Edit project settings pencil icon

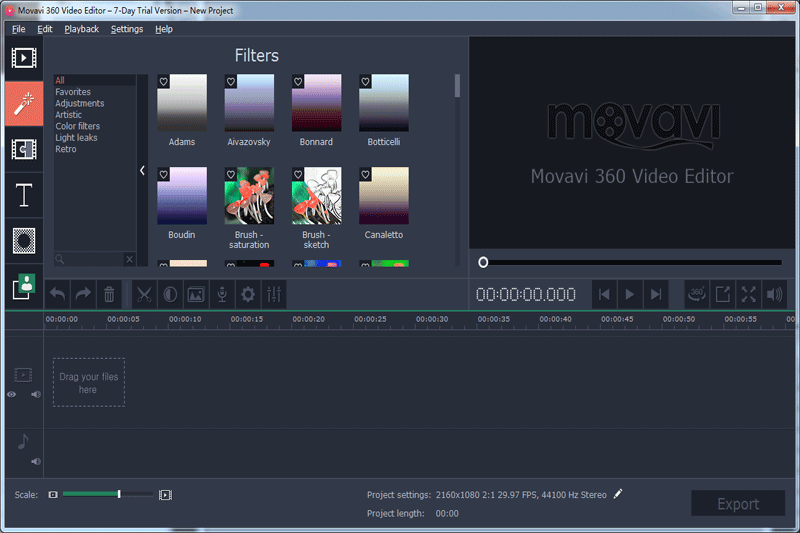coord(618,494)
